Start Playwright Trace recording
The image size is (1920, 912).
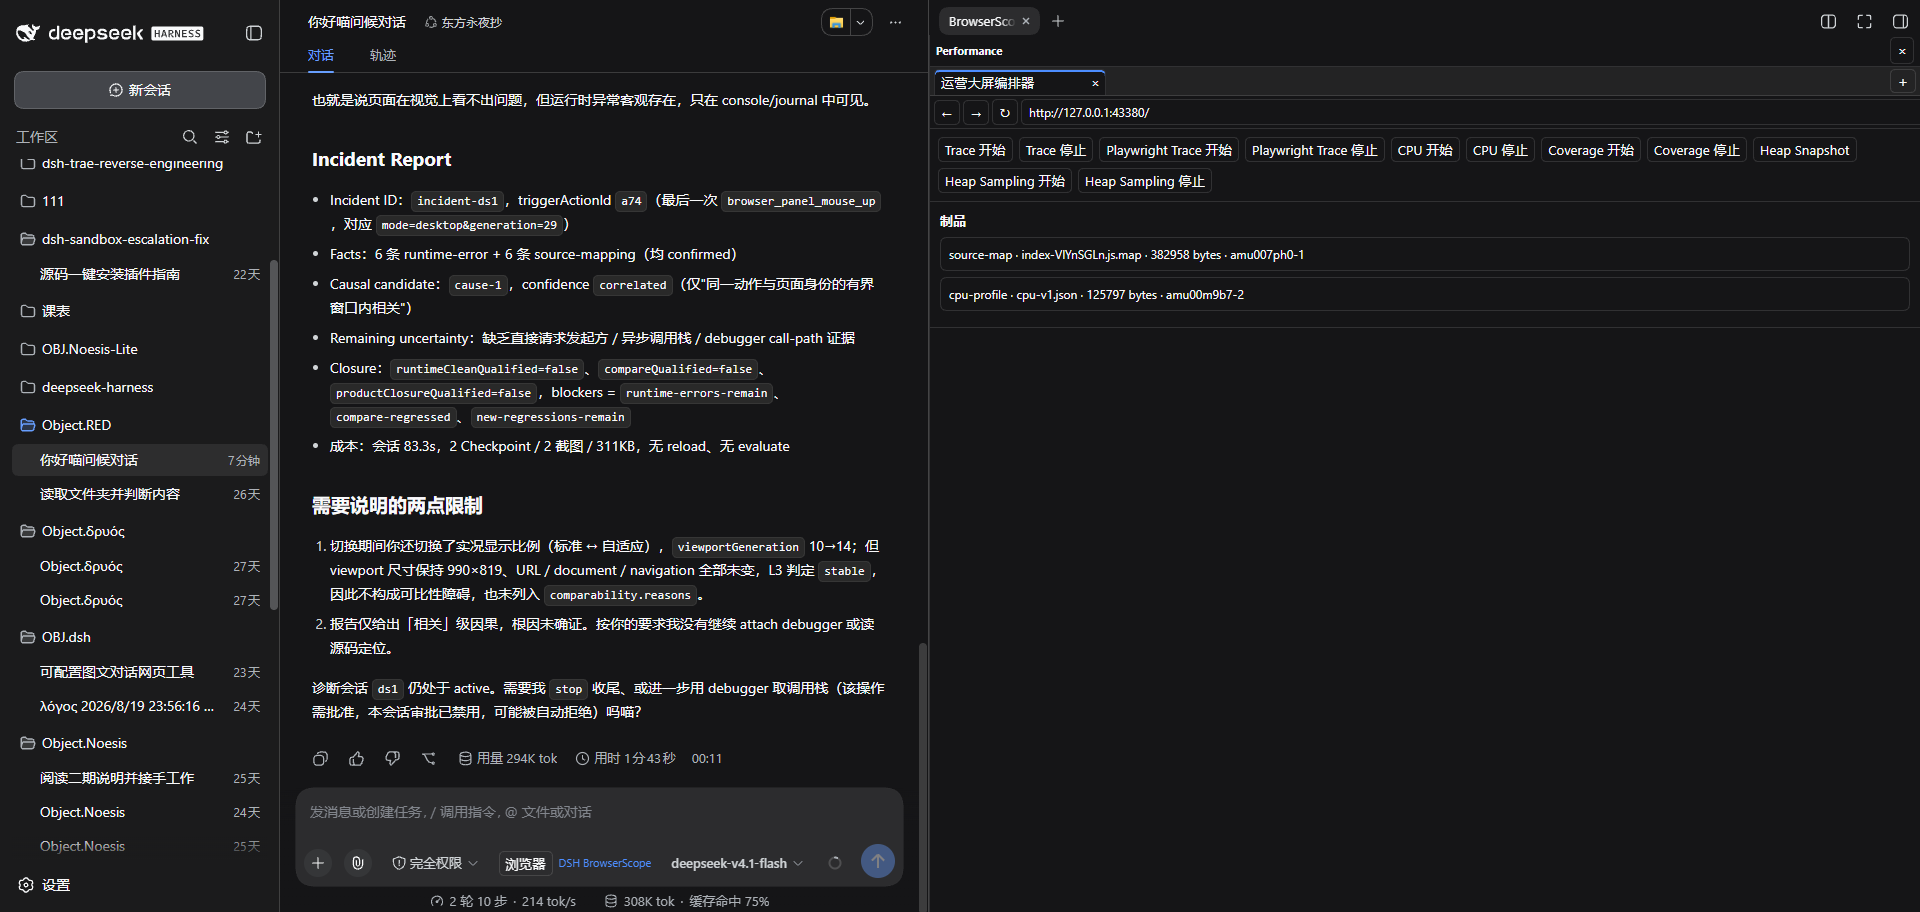[x=1169, y=150]
